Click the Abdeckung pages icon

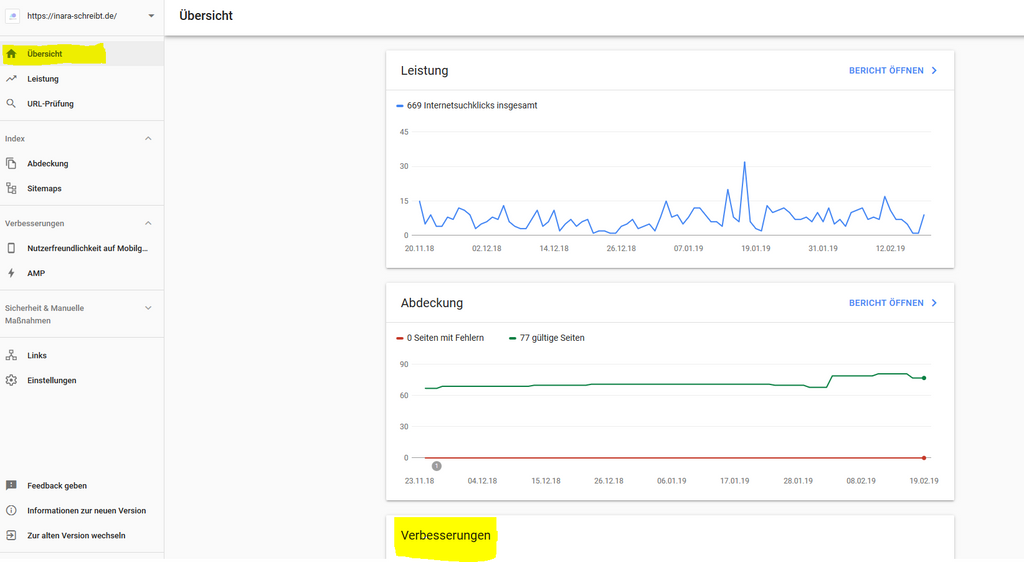pos(11,163)
